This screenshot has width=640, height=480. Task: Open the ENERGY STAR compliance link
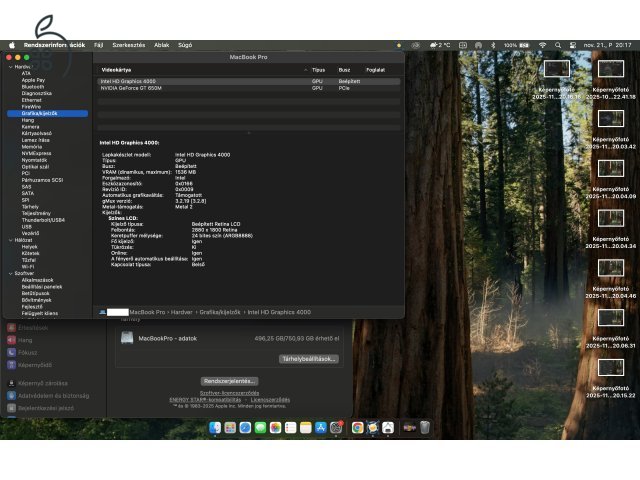point(205,400)
